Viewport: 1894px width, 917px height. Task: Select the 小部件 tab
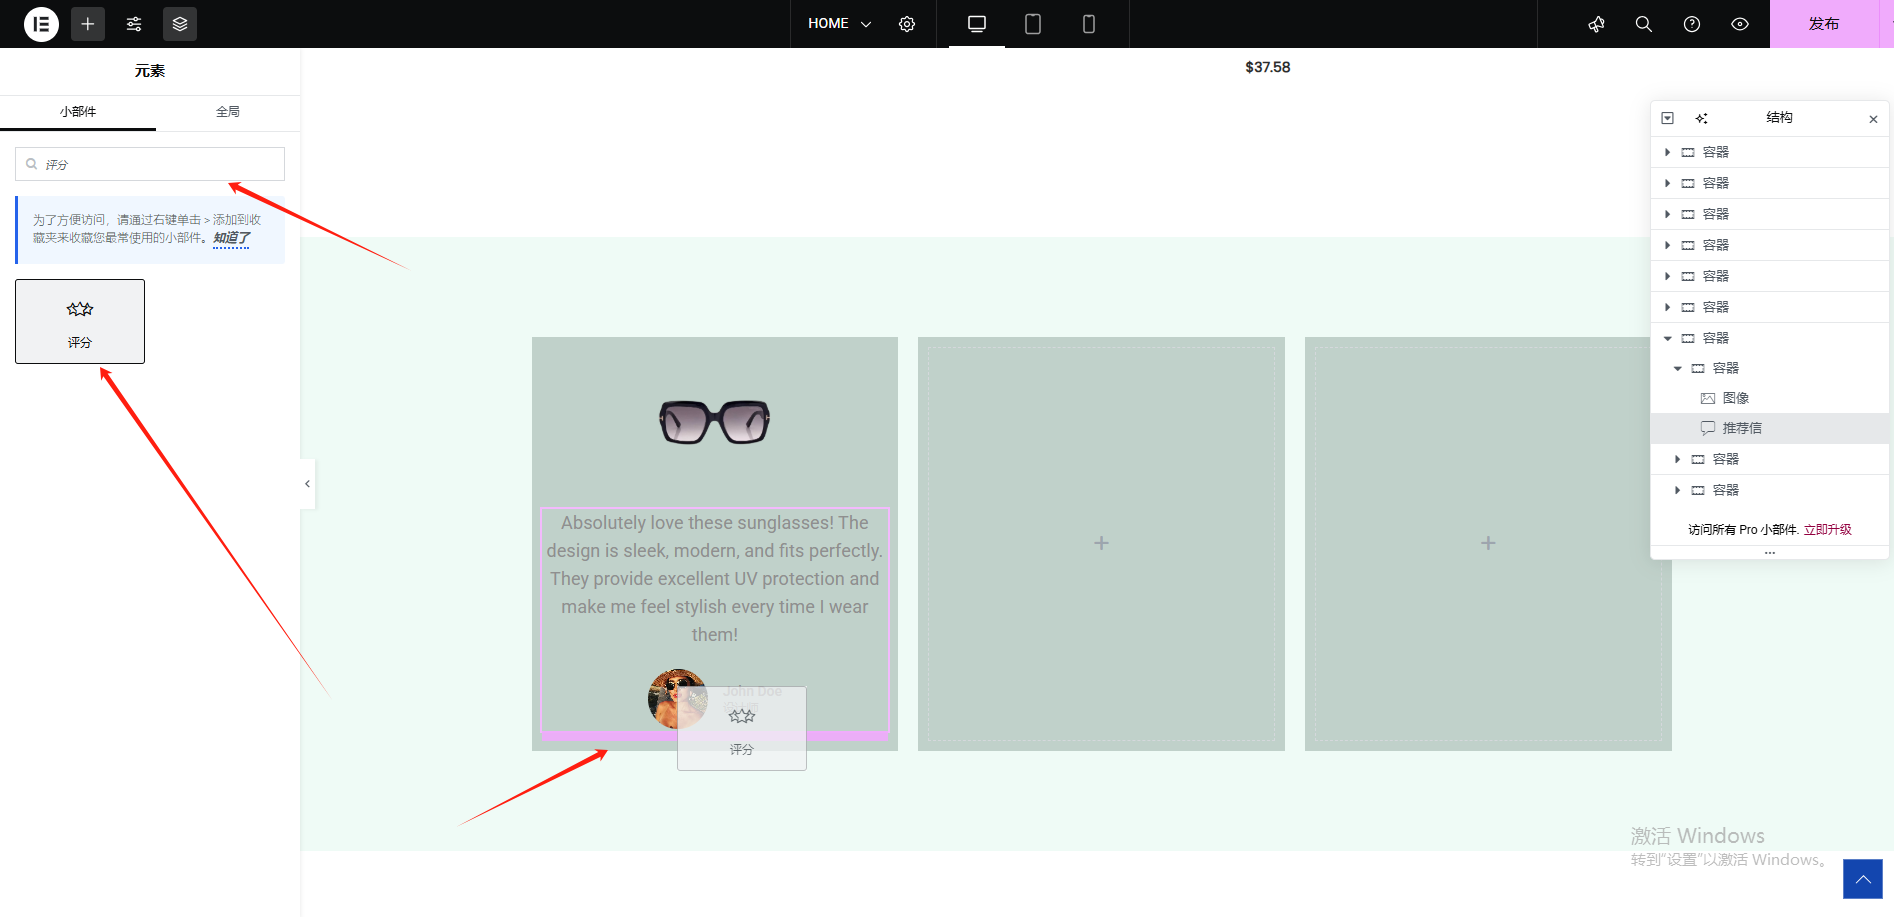[x=78, y=112]
